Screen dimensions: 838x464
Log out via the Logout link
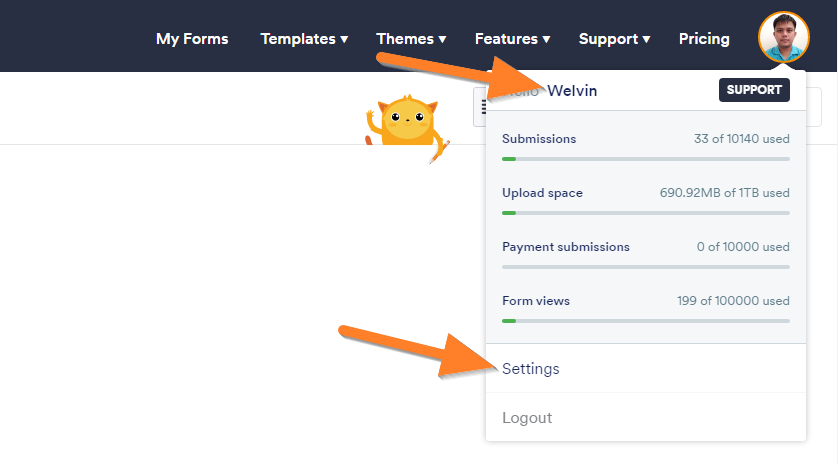pyautogui.click(x=527, y=418)
